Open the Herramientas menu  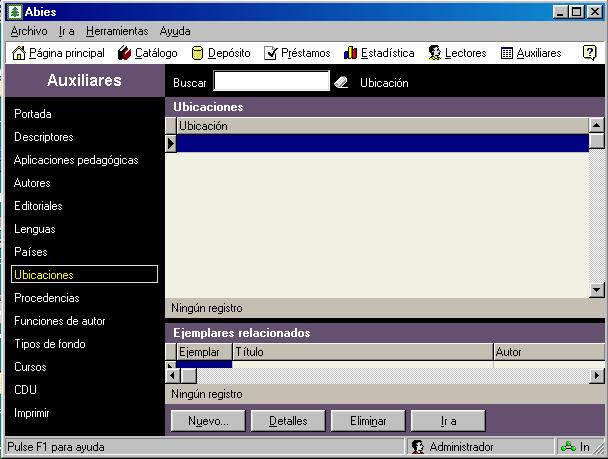point(117,31)
